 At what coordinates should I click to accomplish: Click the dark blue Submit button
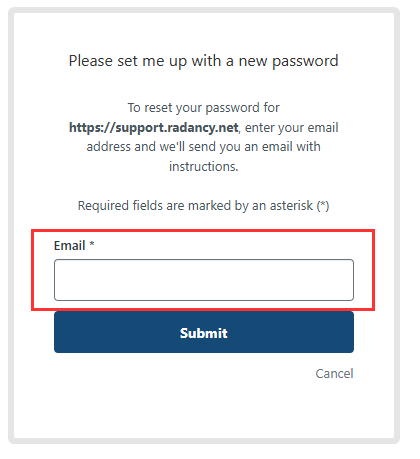point(204,332)
